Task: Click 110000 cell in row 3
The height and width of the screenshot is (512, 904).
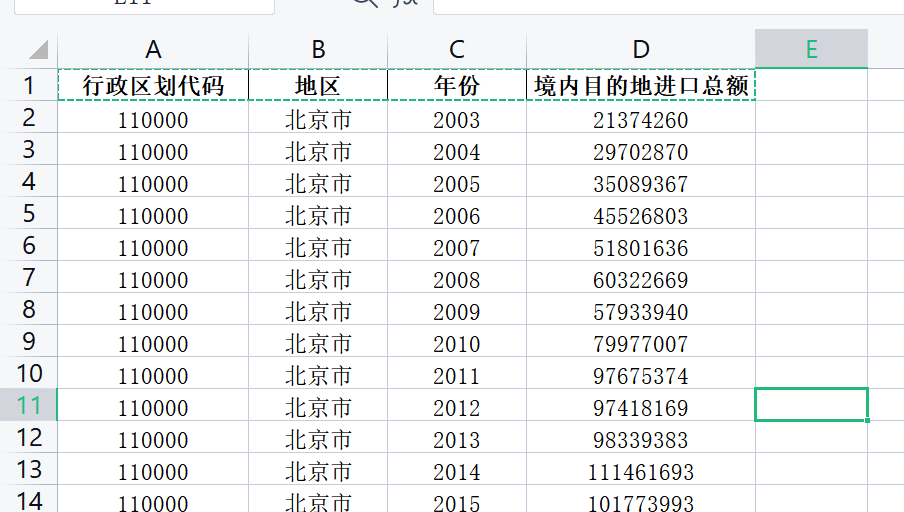Action: [153, 149]
